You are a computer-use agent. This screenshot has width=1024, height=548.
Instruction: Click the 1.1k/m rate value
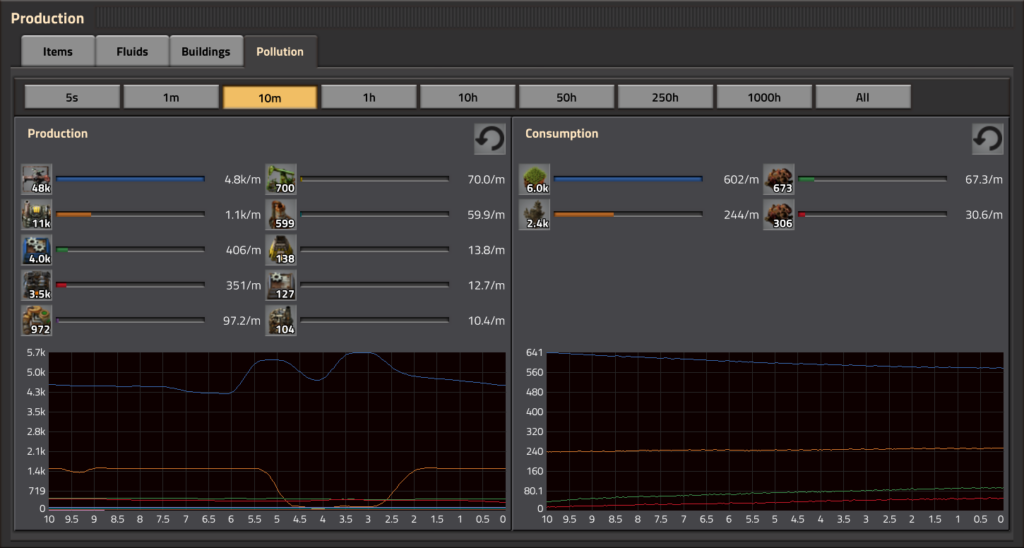(242, 215)
